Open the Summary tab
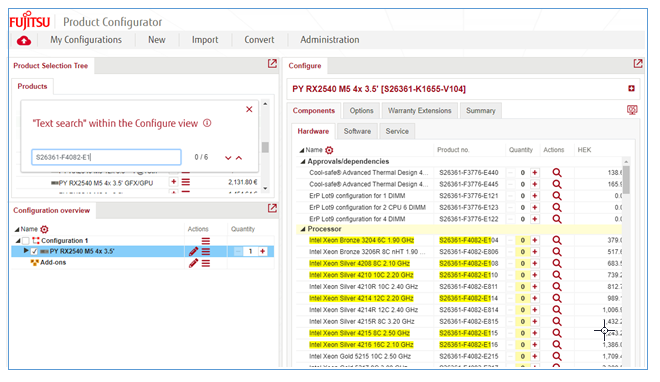This screenshot has height=382, width=660. coord(480,111)
